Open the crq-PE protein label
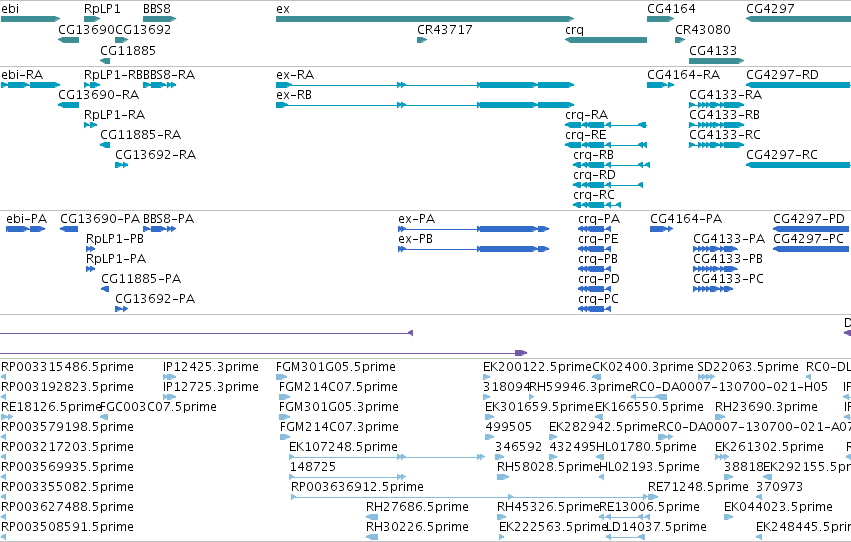Viewport: 851px width, 542px height. point(598,239)
